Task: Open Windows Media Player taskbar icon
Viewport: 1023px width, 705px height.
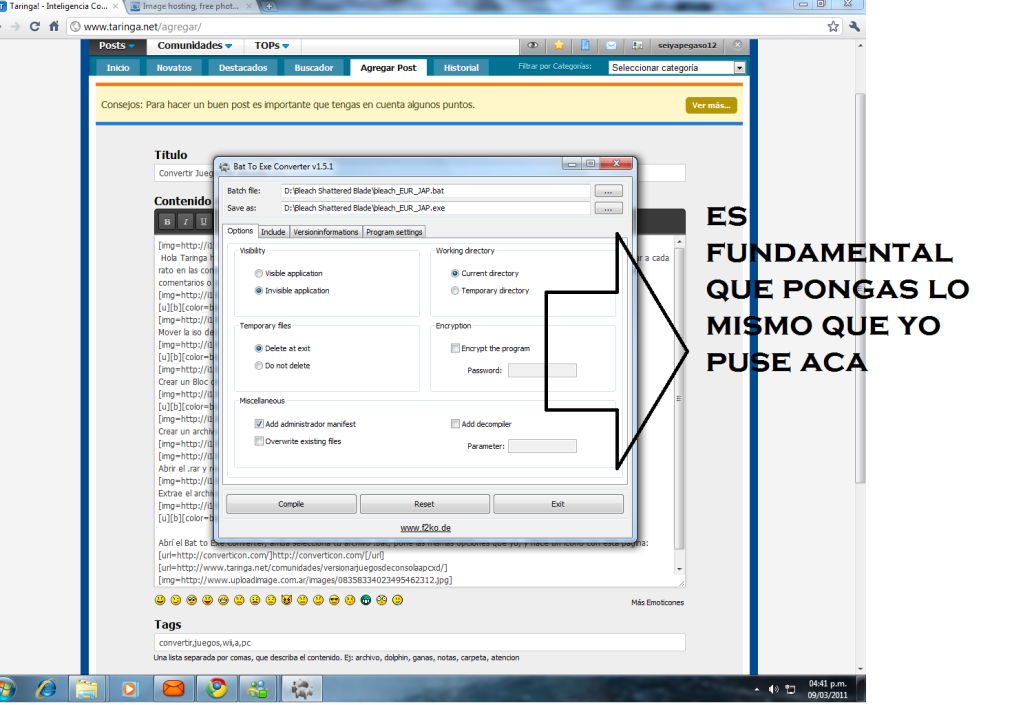Action: pos(130,689)
